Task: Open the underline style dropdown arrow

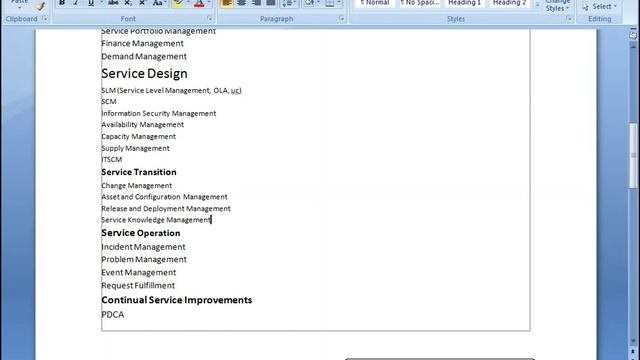Action: pyautogui.click(x=101, y=3)
